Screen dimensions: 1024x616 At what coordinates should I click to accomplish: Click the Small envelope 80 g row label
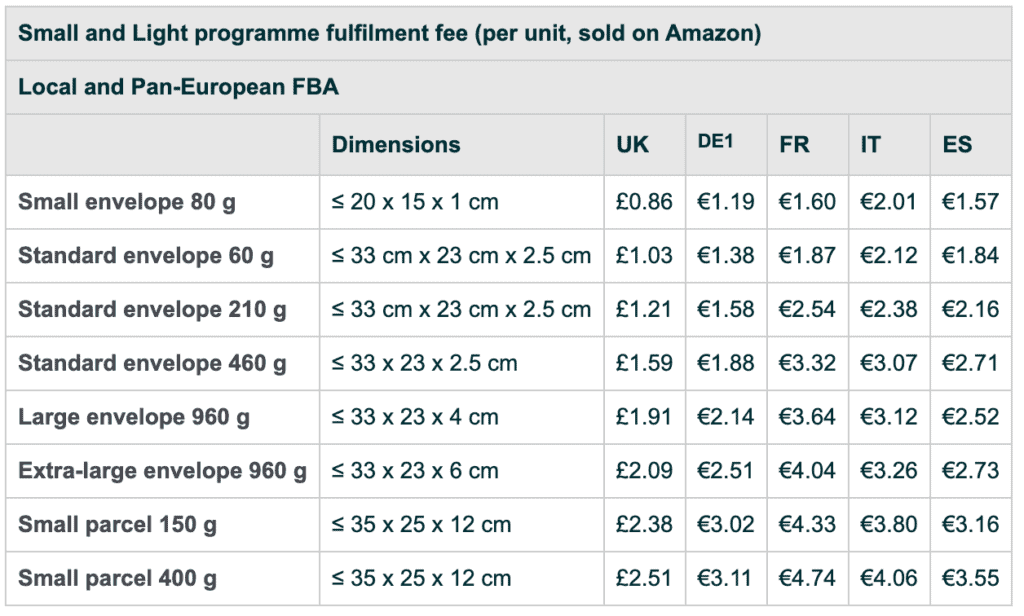pyautogui.click(x=127, y=202)
